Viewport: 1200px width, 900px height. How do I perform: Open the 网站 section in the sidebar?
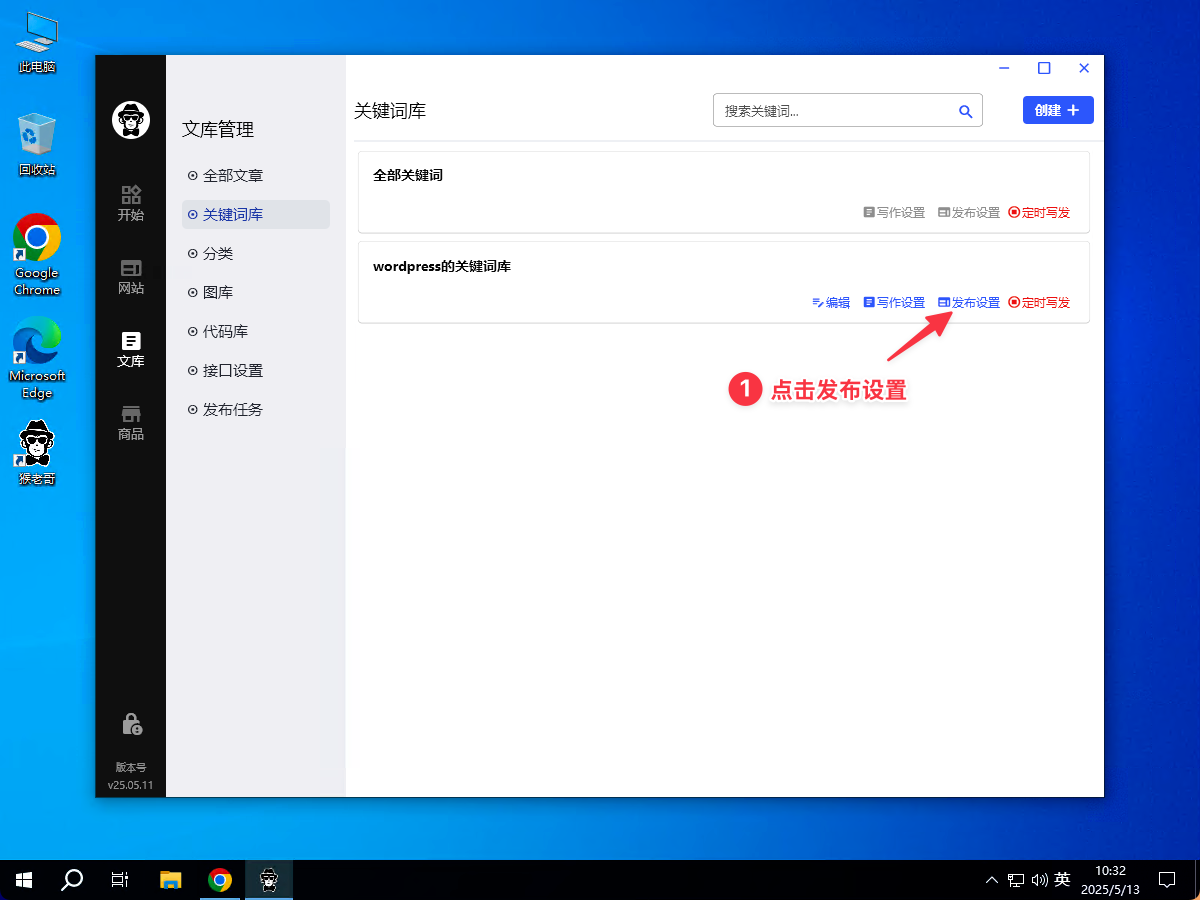coord(131,277)
